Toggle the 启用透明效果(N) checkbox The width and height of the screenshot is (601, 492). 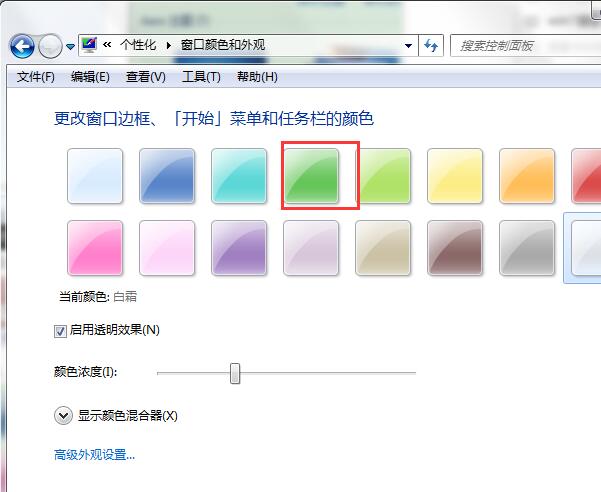(x=60, y=331)
